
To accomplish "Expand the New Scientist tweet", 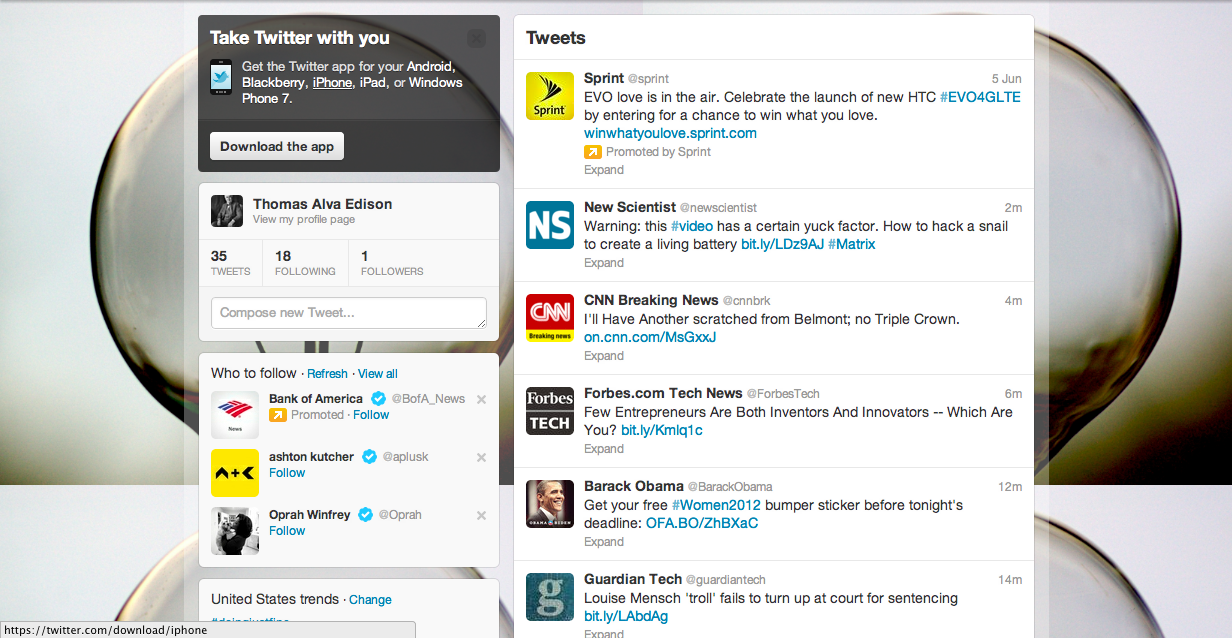I will pyautogui.click(x=604, y=263).
